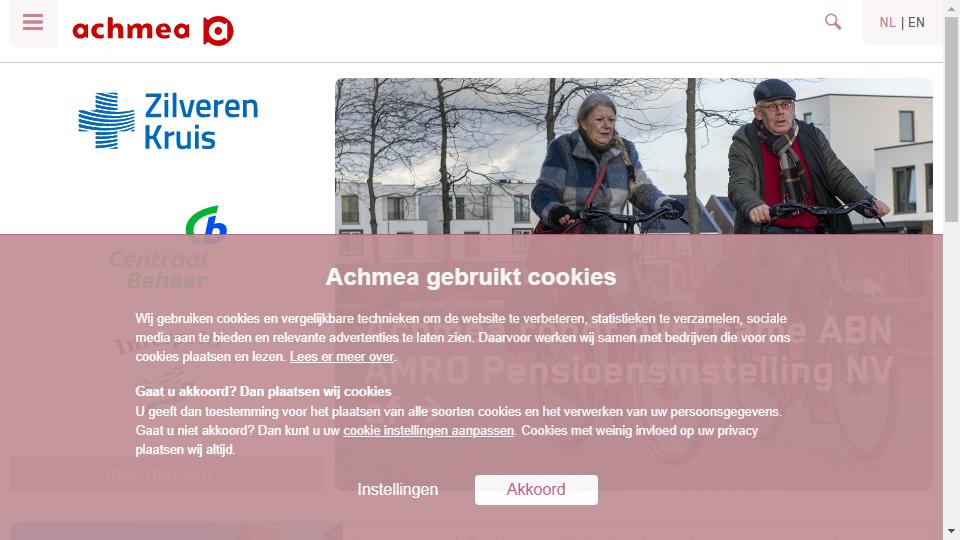This screenshot has width=960, height=540.
Task: Open the ABN AMRO Pensioeninstelling headline
Action: click(x=628, y=350)
